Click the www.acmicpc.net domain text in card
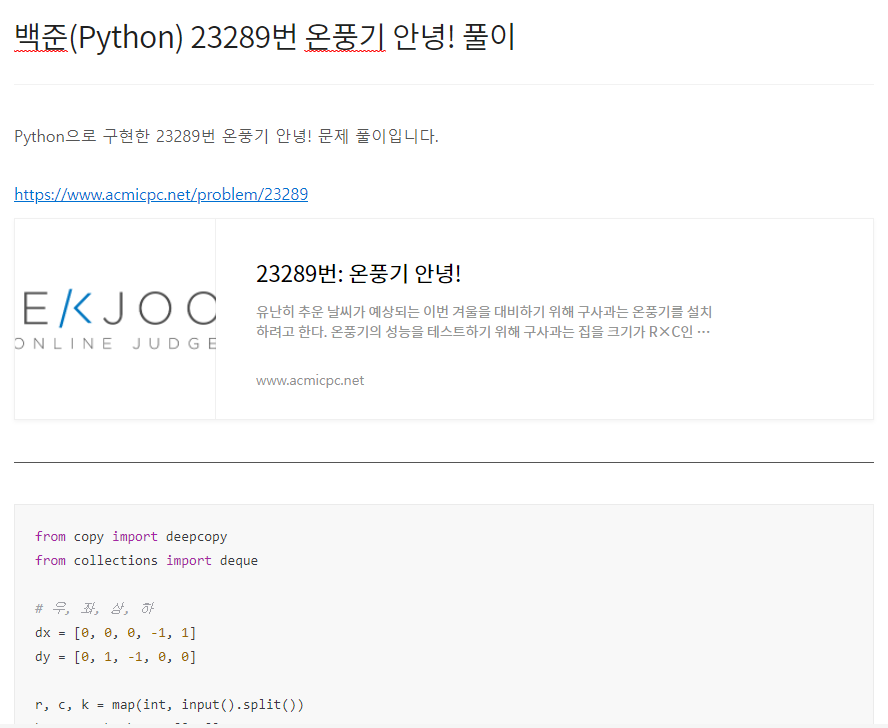888x728 pixels. pos(310,380)
